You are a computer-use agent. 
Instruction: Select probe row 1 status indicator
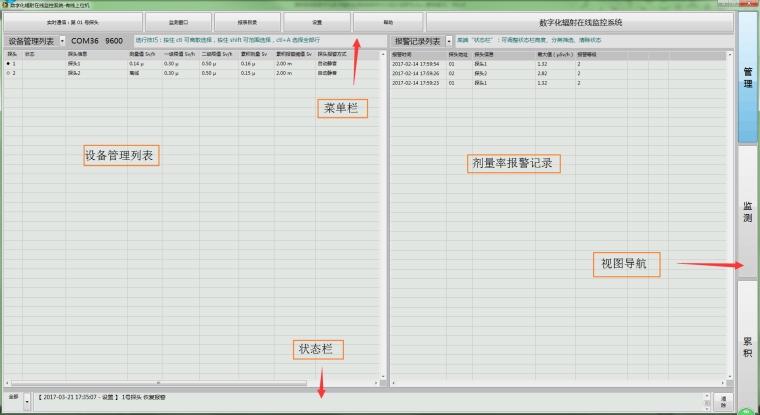10,63
